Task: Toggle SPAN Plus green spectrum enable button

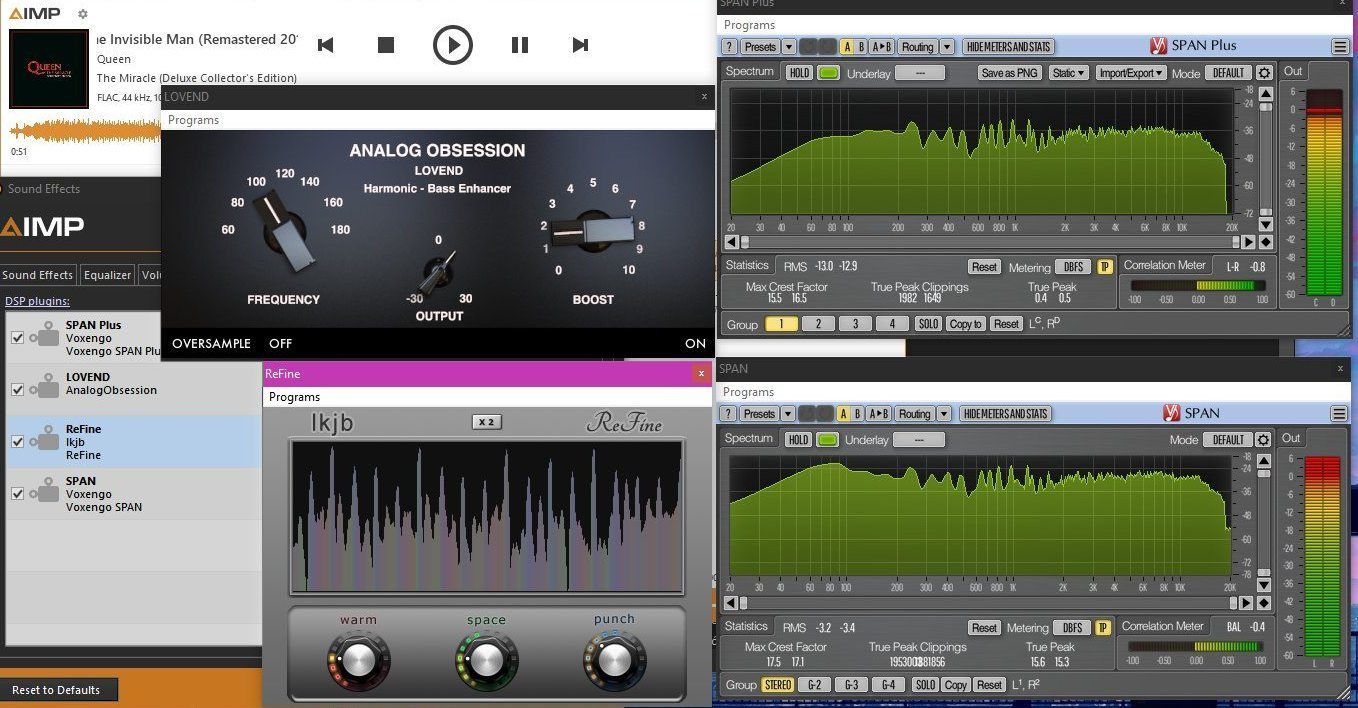Action: 828,73
